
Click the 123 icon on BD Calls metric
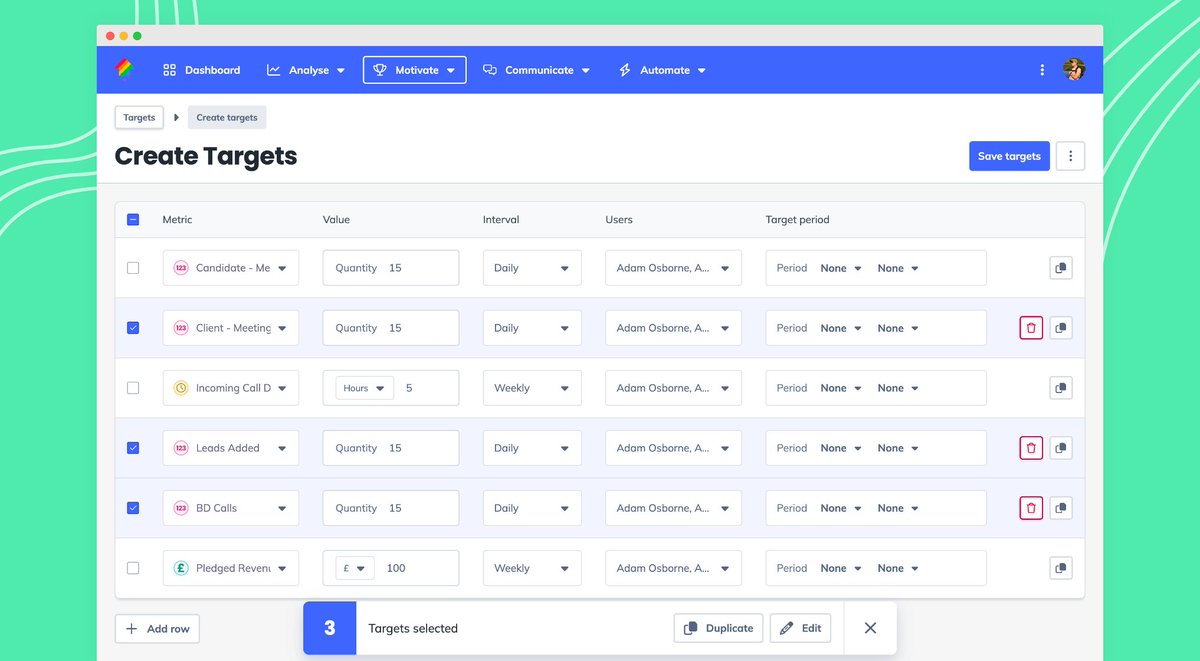coord(181,508)
